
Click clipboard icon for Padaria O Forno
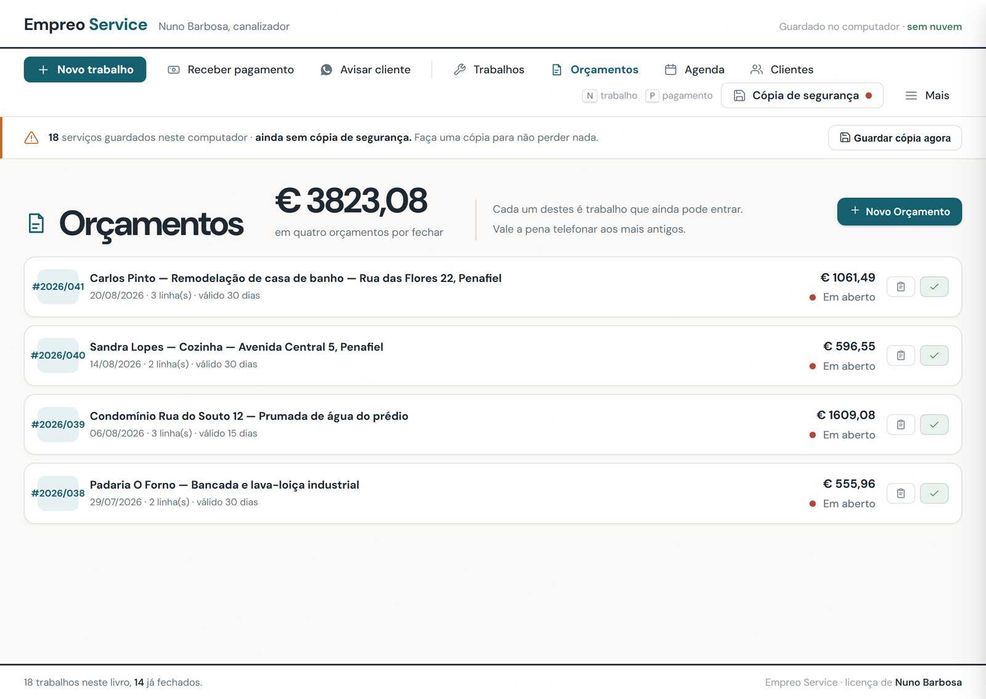900,493
